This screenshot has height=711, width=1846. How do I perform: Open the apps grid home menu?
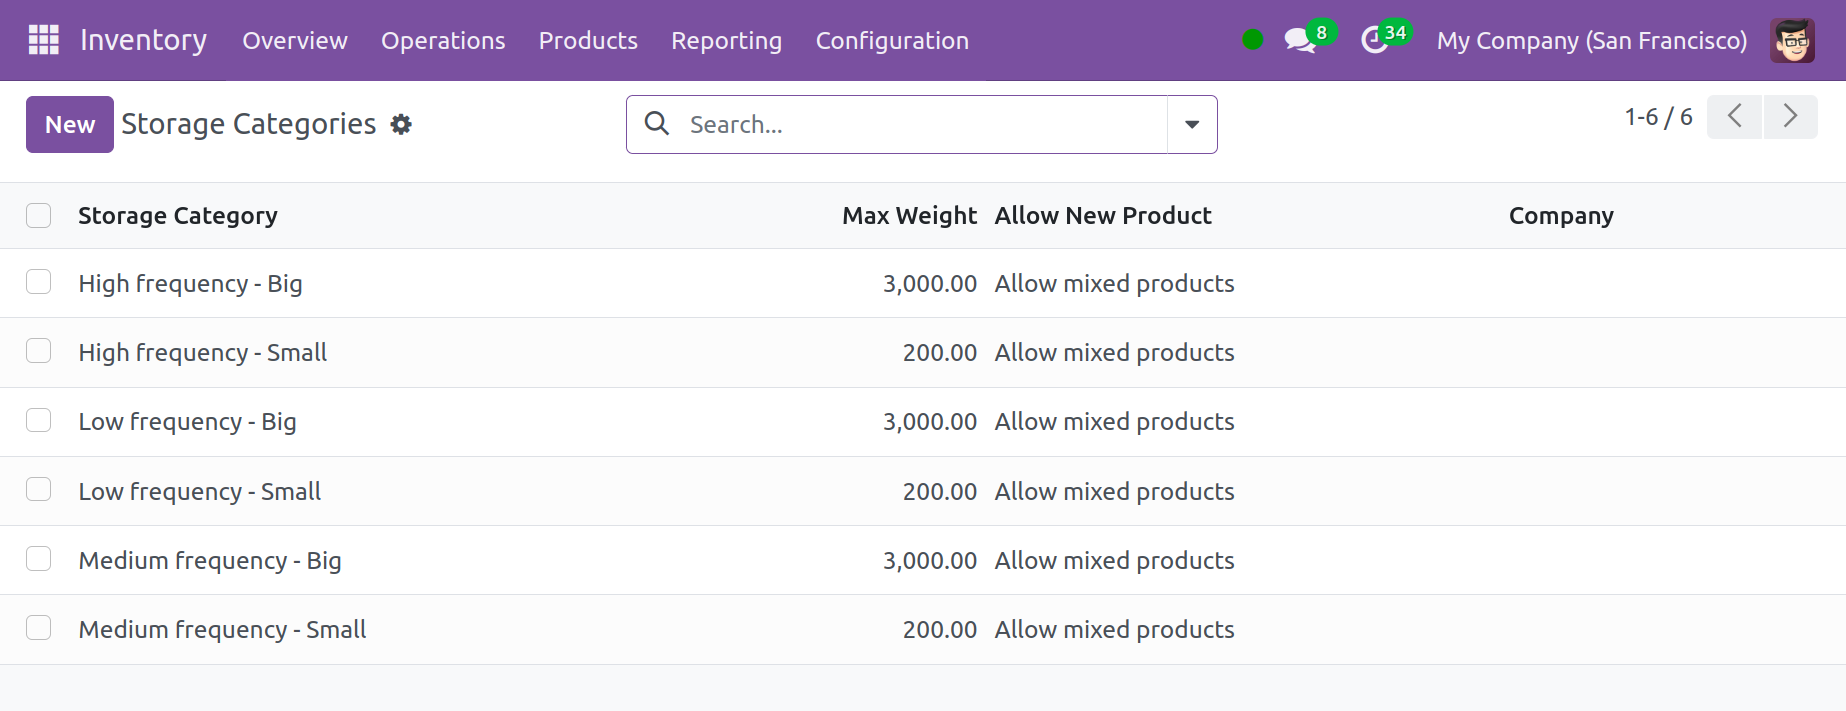coord(44,40)
